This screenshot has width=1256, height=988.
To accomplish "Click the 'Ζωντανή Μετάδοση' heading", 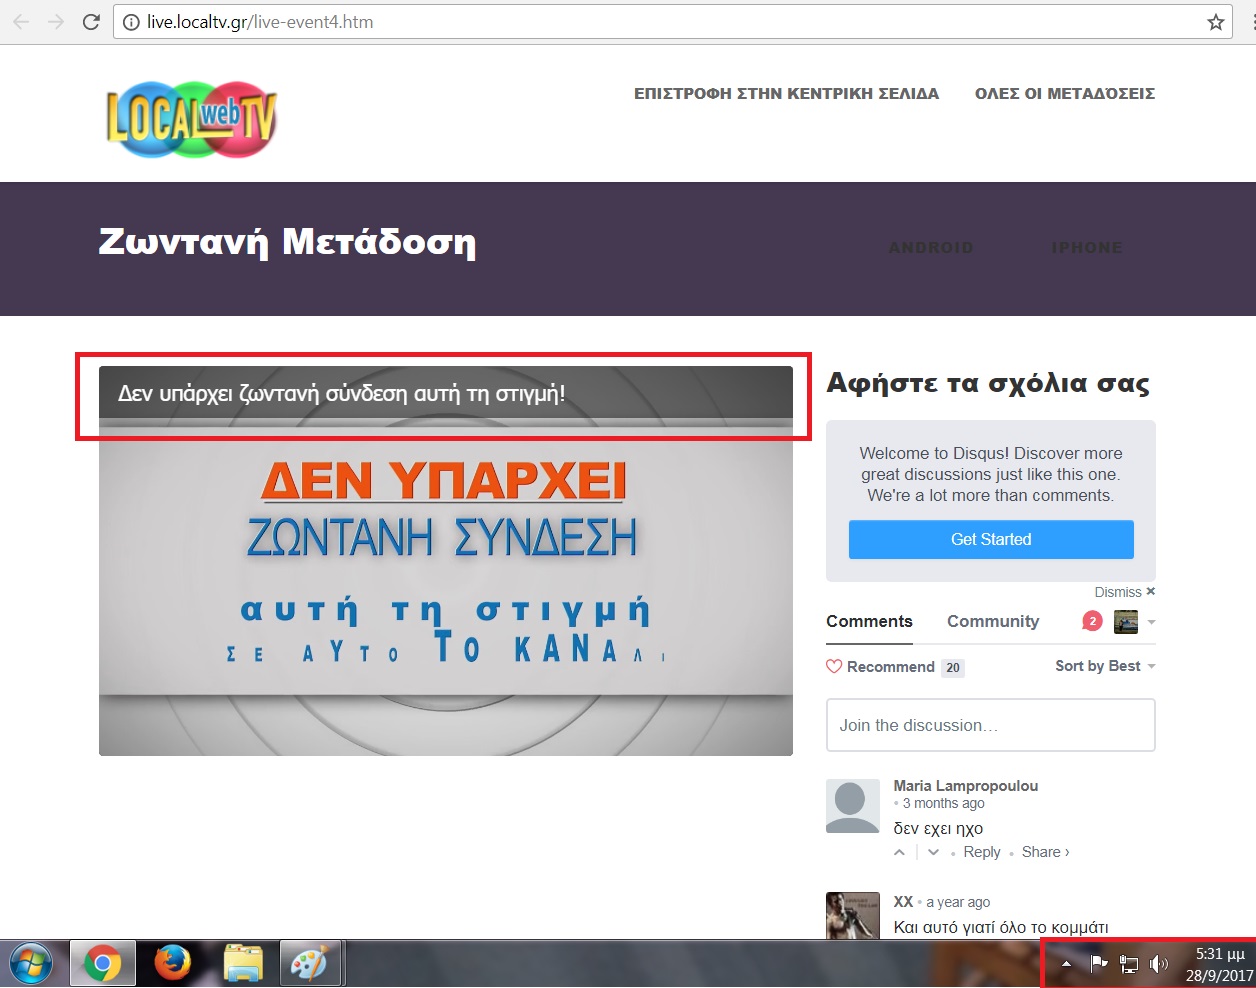I will 287,243.
